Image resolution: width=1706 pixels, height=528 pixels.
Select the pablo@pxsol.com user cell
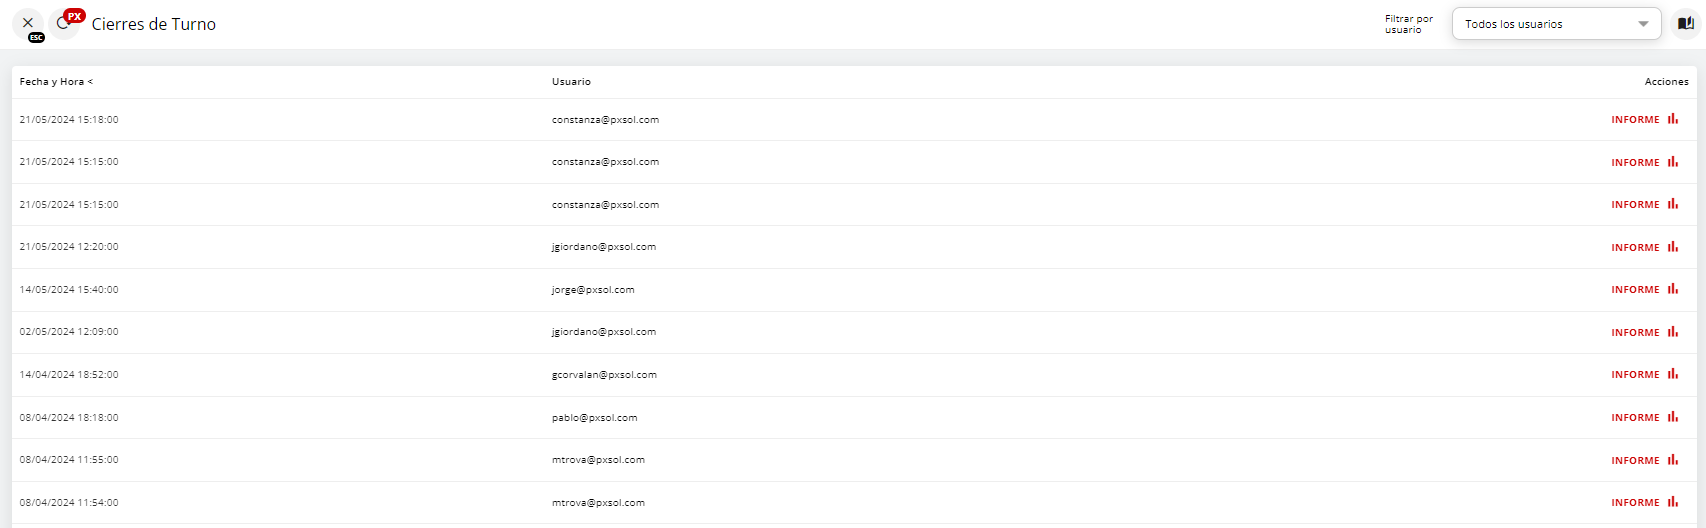[594, 418]
